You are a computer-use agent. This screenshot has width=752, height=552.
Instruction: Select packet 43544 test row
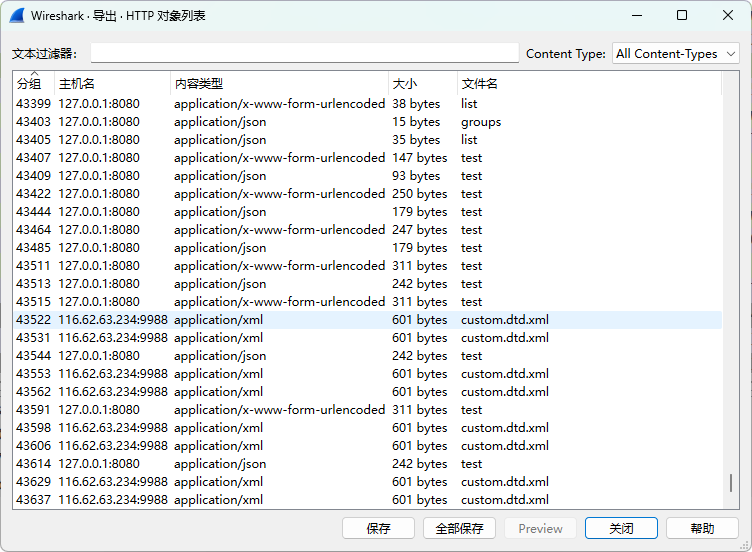tap(367, 356)
